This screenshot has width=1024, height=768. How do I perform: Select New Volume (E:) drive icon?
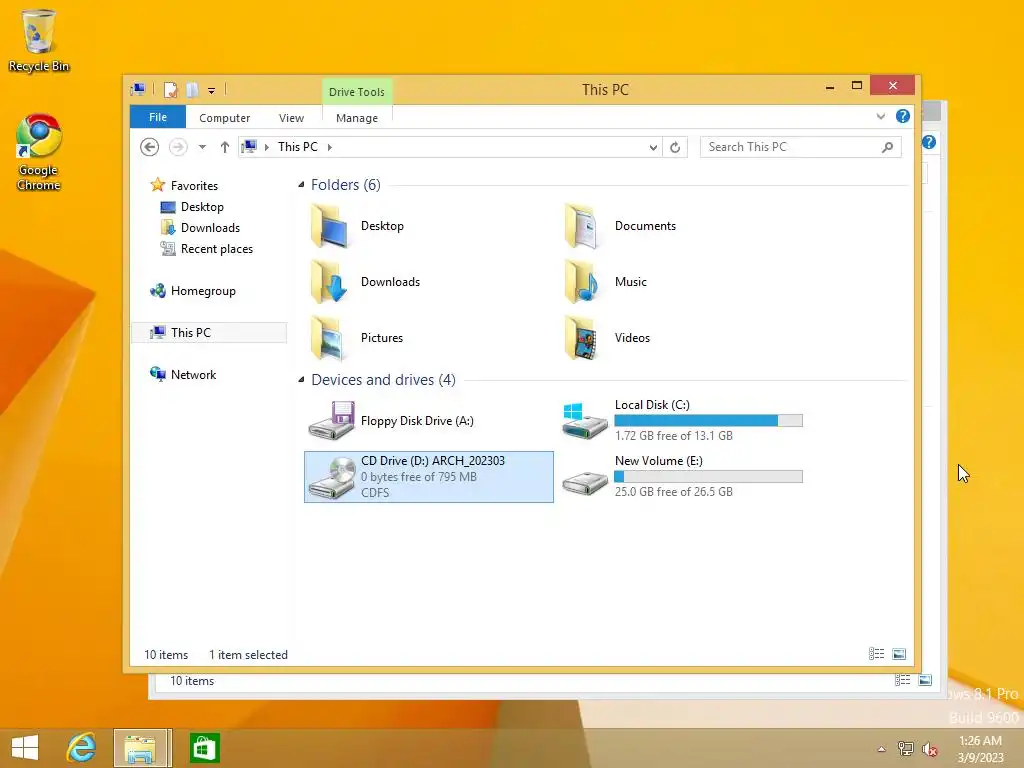point(585,482)
